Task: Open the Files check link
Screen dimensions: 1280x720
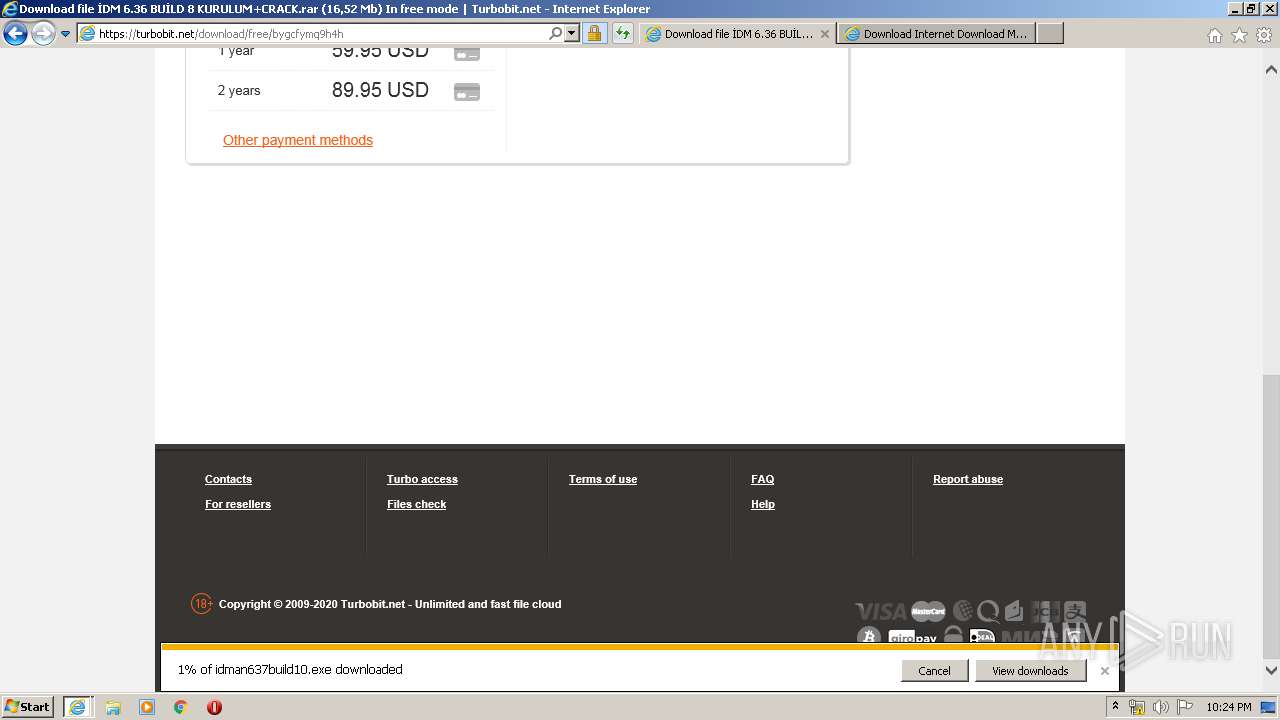Action: (416, 504)
